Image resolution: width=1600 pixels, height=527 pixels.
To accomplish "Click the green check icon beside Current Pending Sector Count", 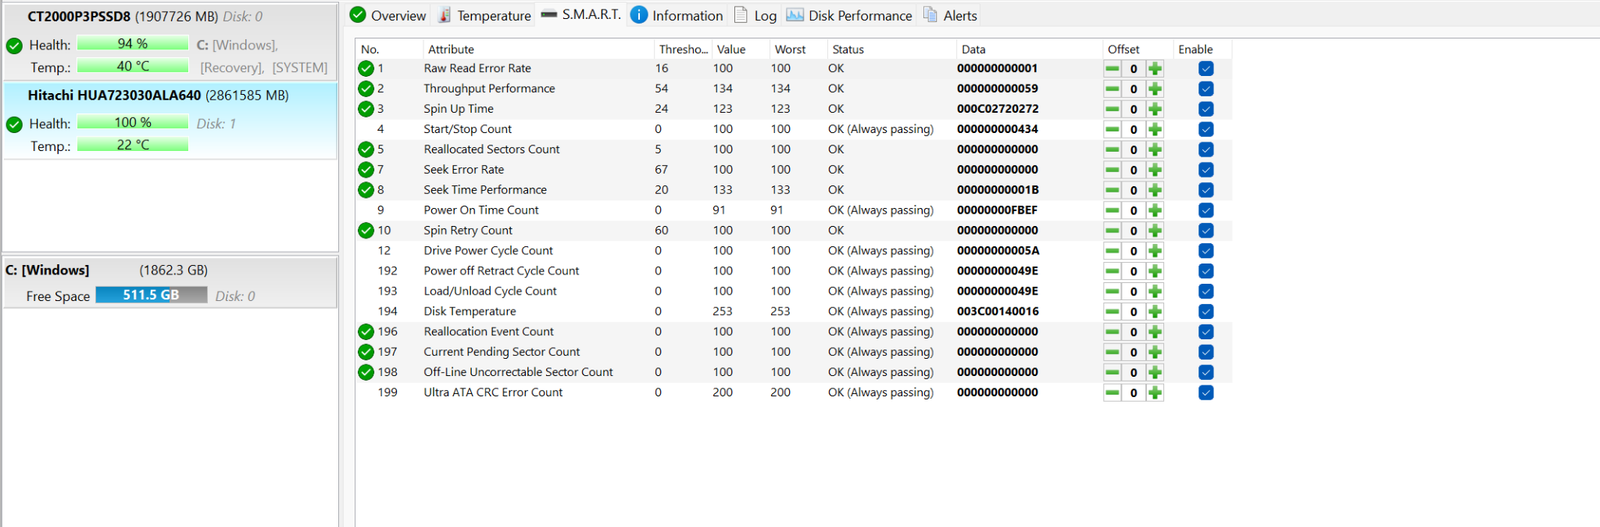I will (x=366, y=352).
